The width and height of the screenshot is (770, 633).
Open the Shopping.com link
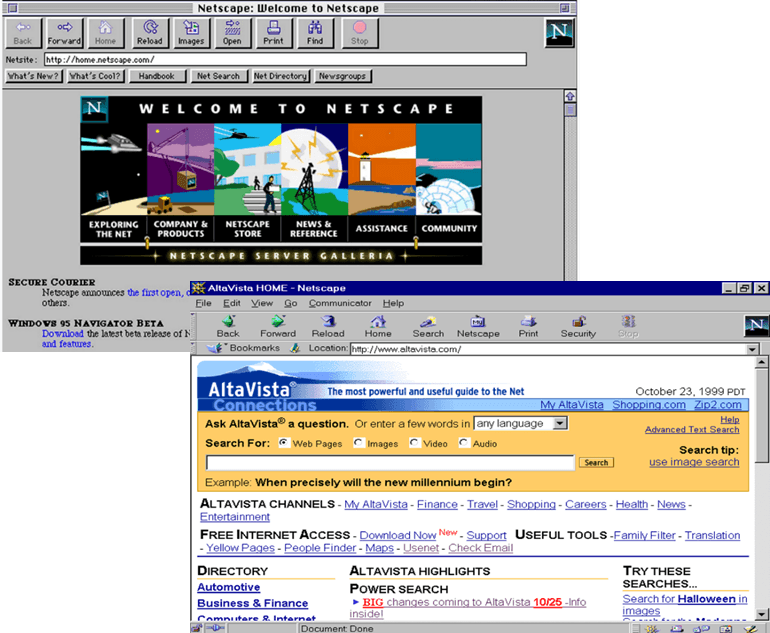pos(649,405)
